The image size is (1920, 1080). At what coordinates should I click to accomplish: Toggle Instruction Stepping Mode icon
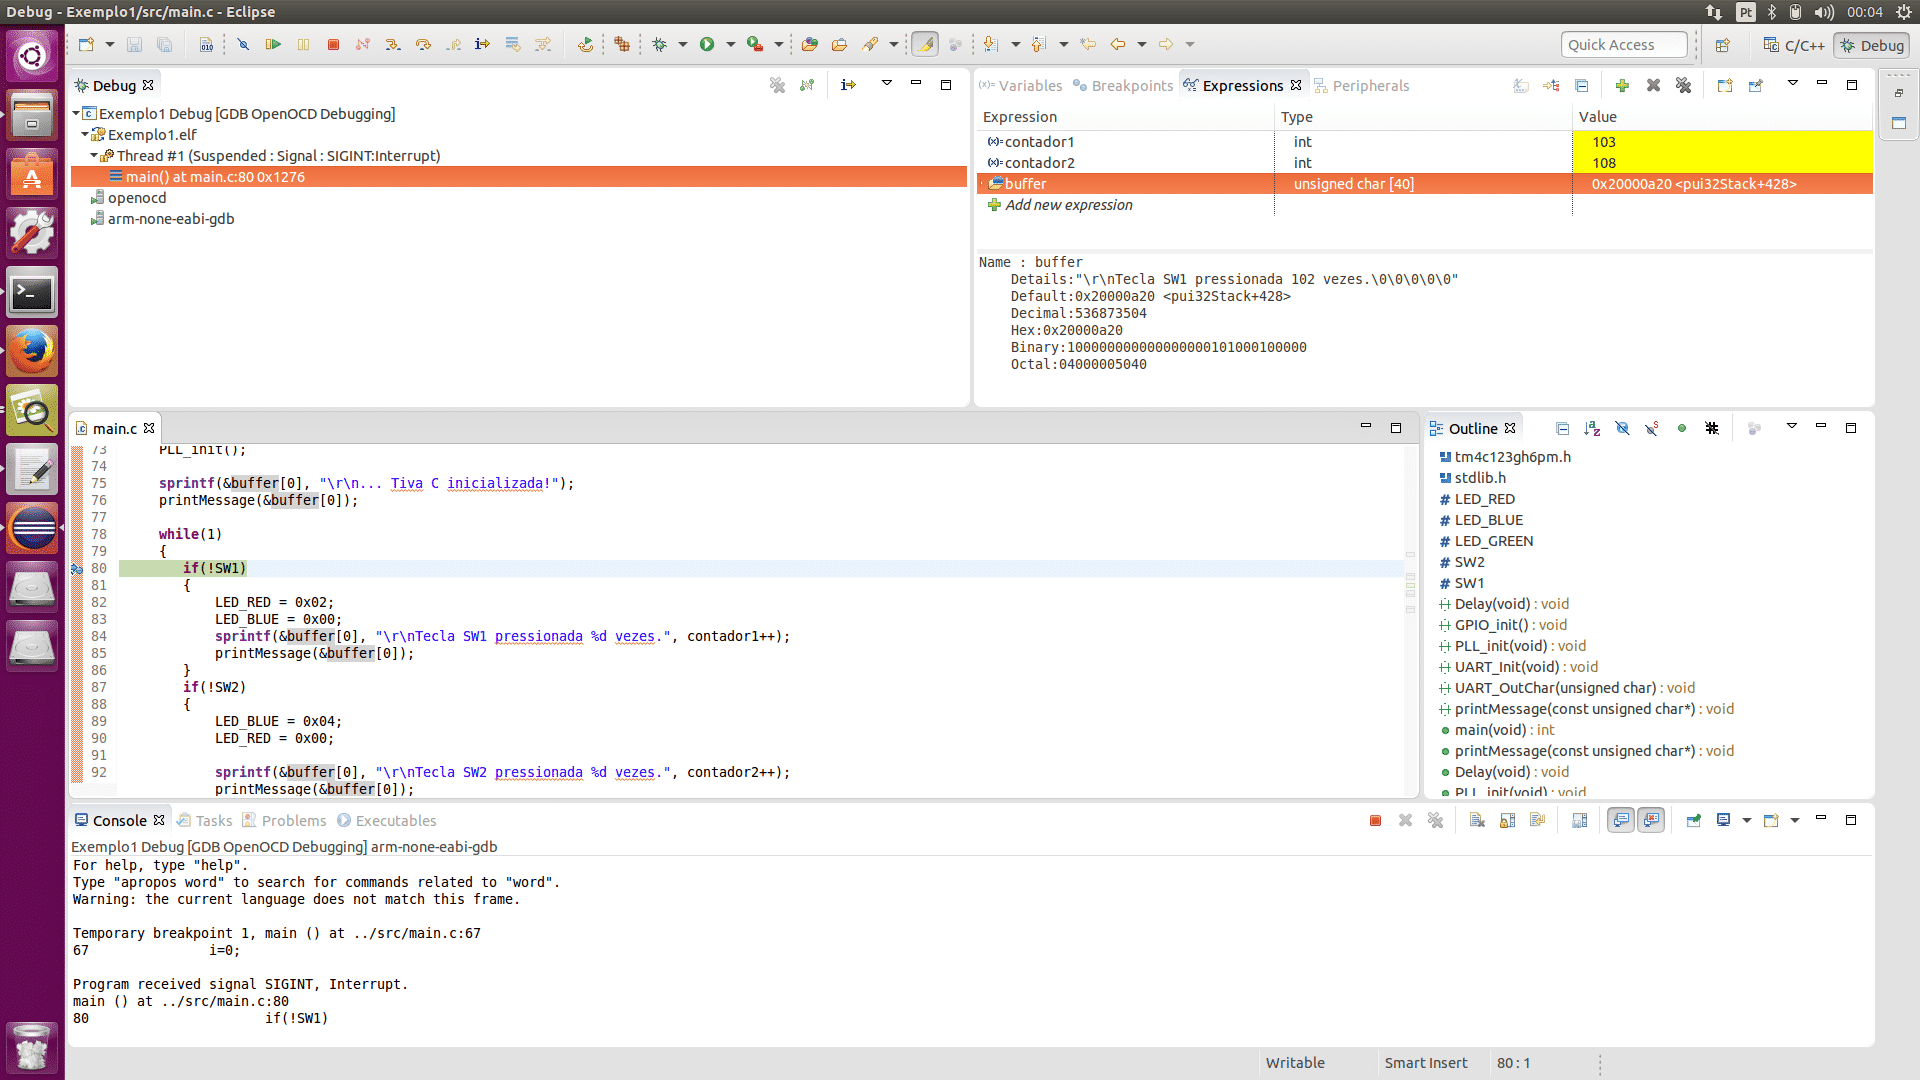482,45
